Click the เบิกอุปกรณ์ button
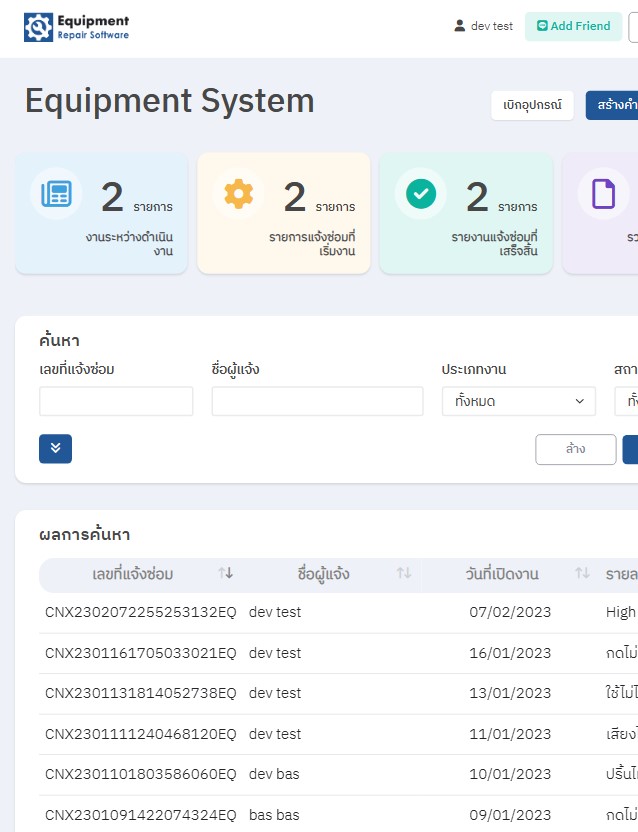The height and width of the screenshot is (832, 638). (532, 105)
